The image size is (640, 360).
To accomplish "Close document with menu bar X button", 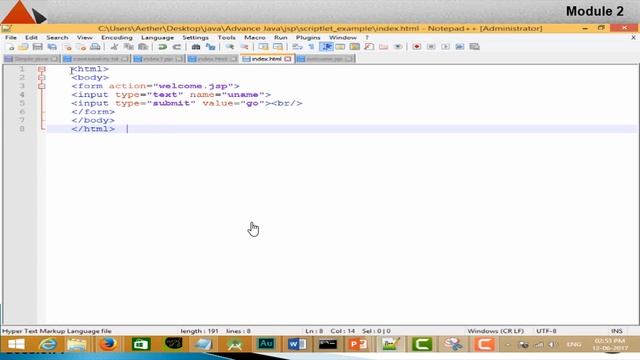I will (633, 38).
